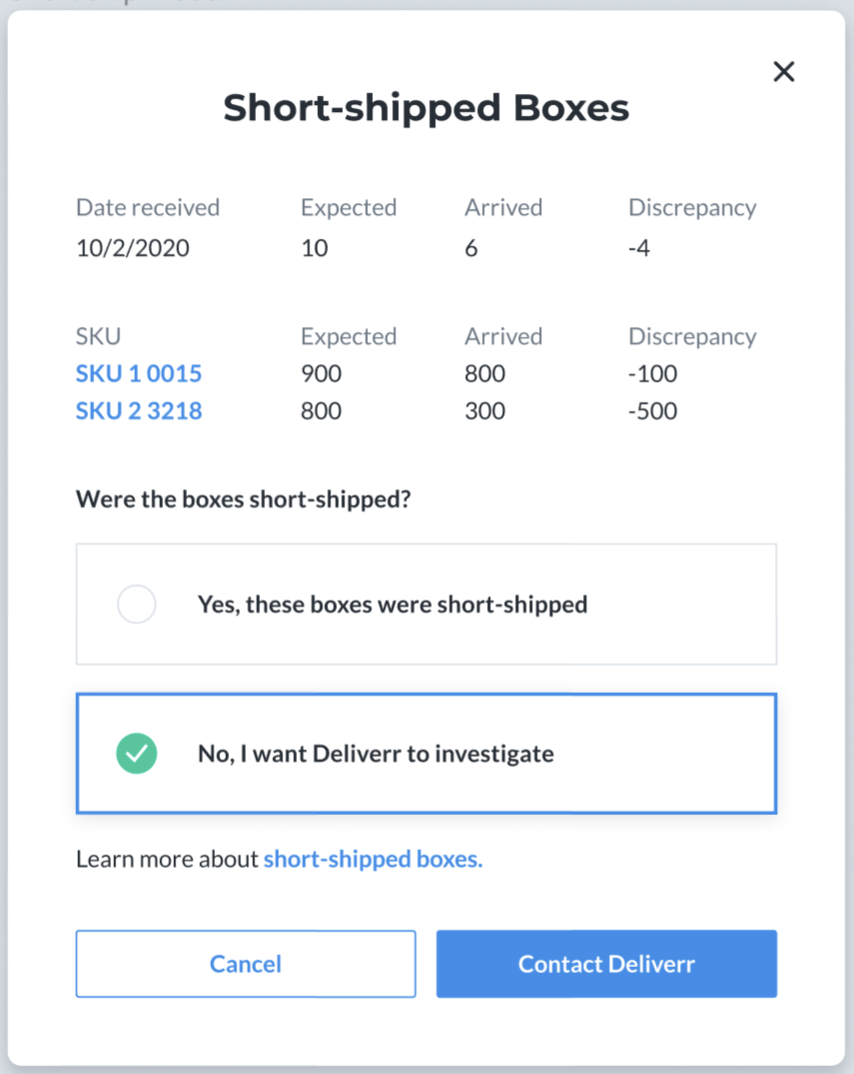Open the SKU 2 3218 link
This screenshot has width=854, height=1074.
point(138,411)
